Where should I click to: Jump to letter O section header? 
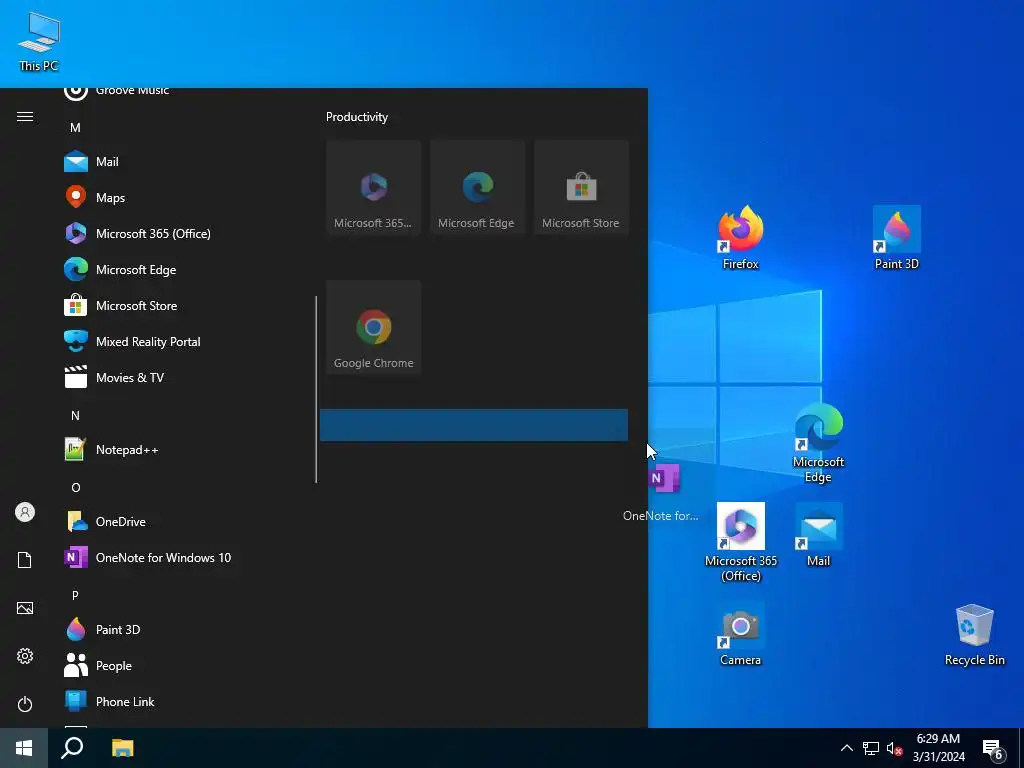[x=75, y=488]
